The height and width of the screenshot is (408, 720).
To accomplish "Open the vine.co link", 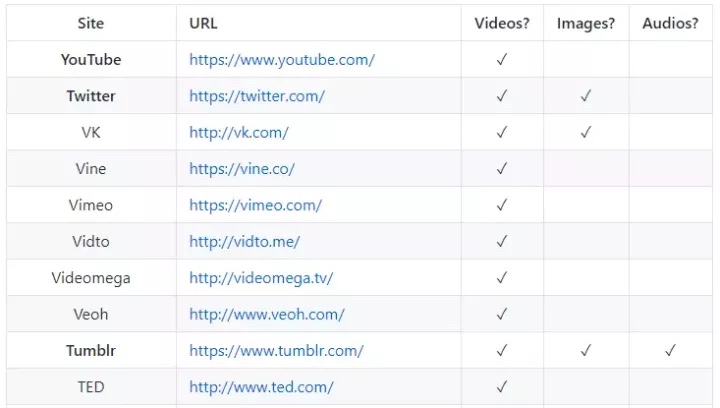I will click(x=242, y=168).
